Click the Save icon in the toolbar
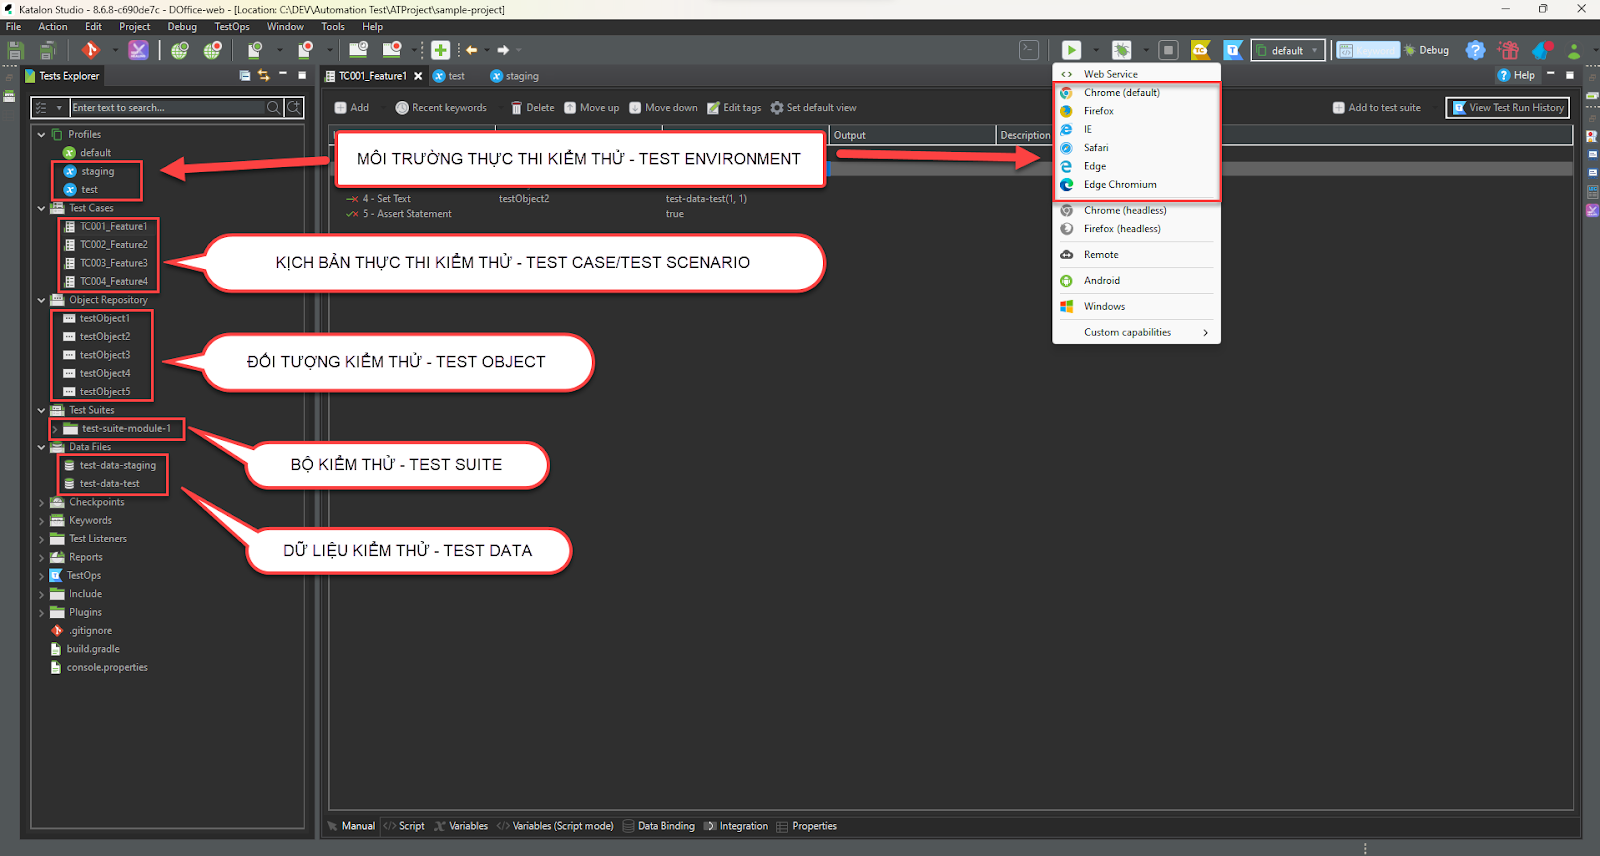This screenshot has width=1600, height=856. pyautogui.click(x=16, y=50)
